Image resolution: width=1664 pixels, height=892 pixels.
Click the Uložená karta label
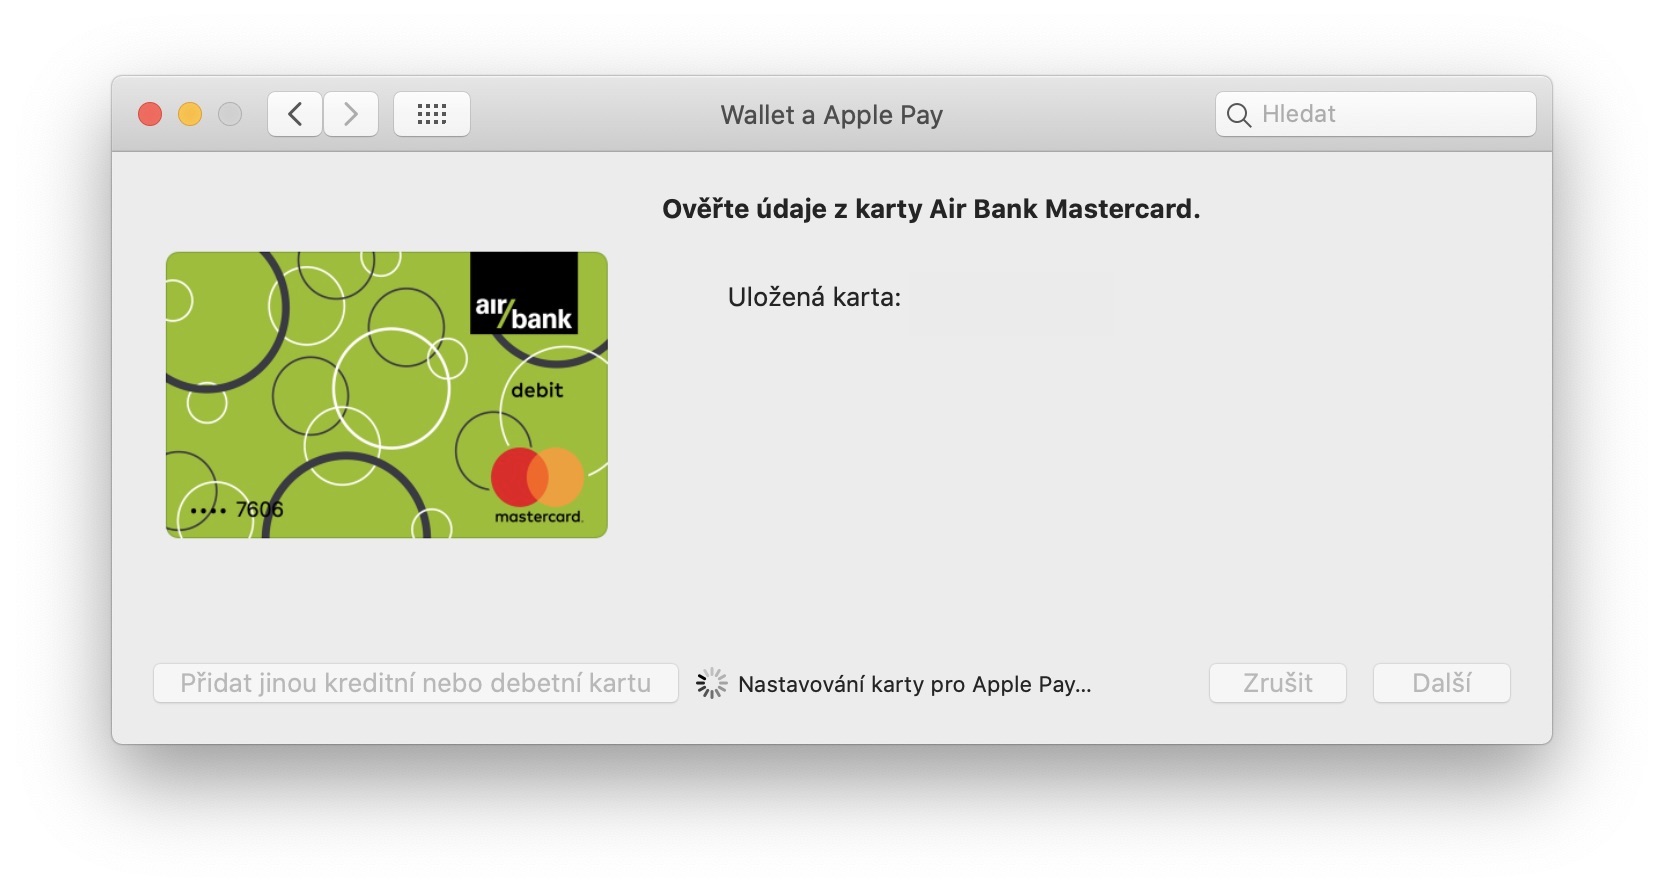(814, 297)
